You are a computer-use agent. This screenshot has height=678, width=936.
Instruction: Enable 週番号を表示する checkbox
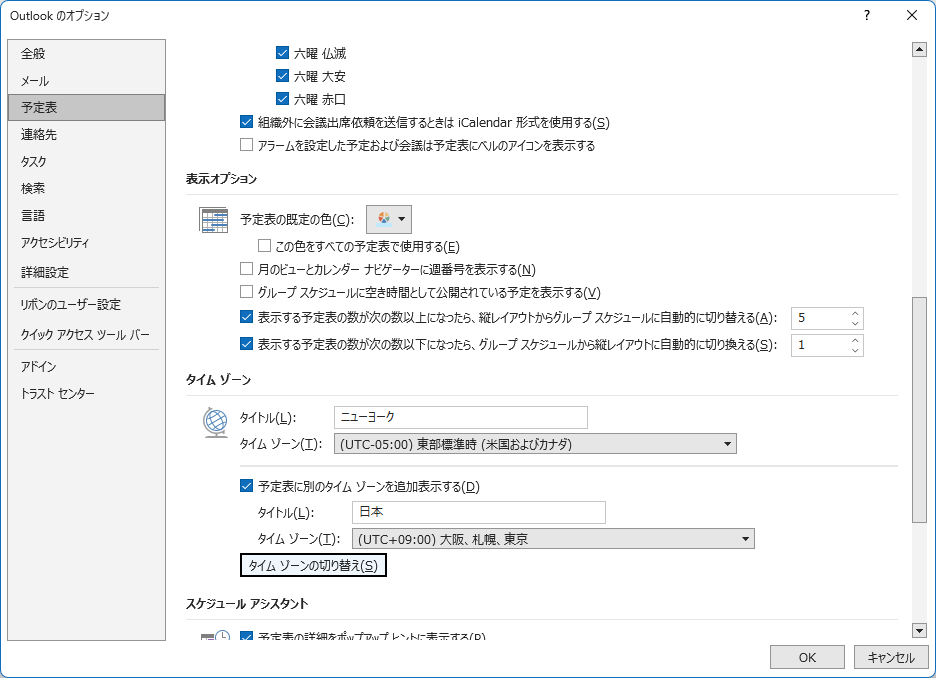coord(246,269)
